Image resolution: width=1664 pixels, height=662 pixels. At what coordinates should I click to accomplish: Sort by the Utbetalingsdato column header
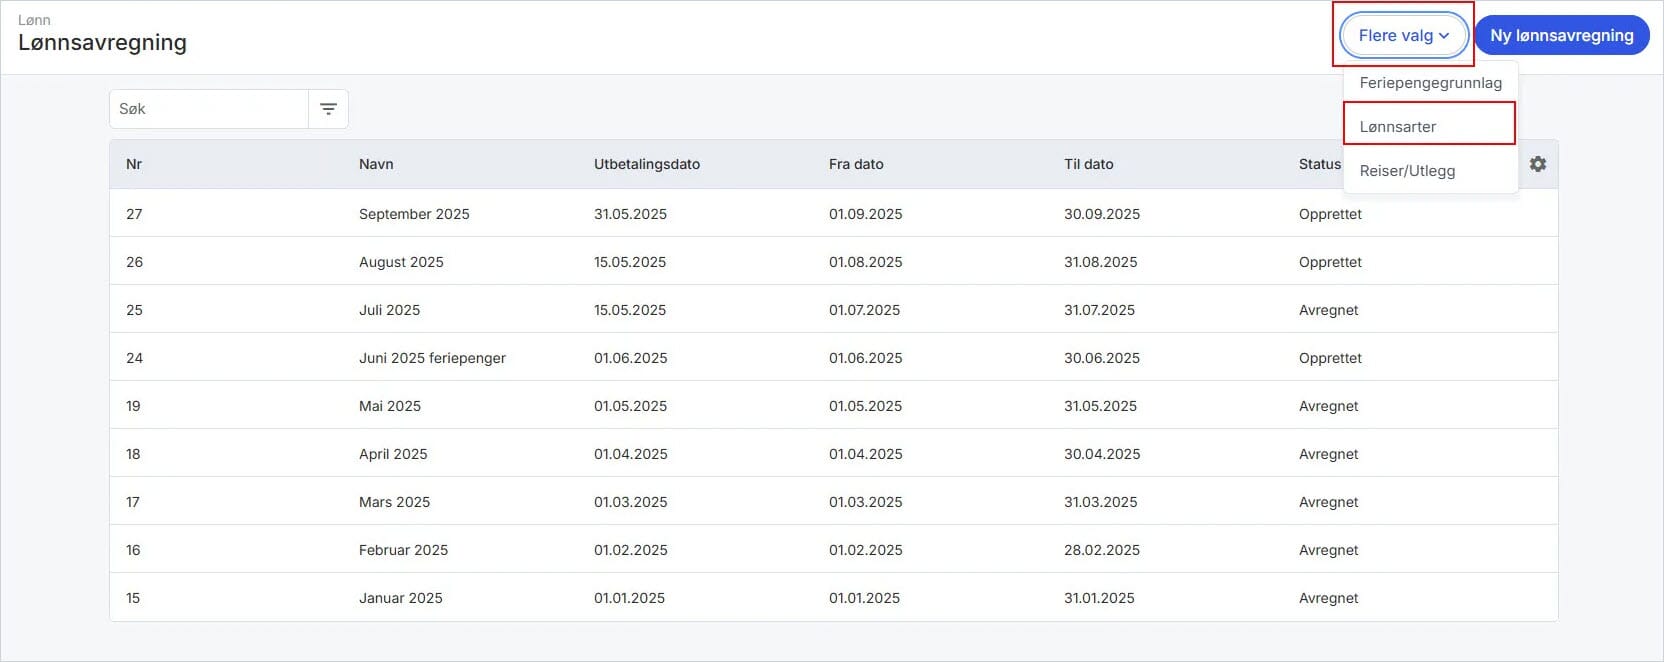point(647,164)
